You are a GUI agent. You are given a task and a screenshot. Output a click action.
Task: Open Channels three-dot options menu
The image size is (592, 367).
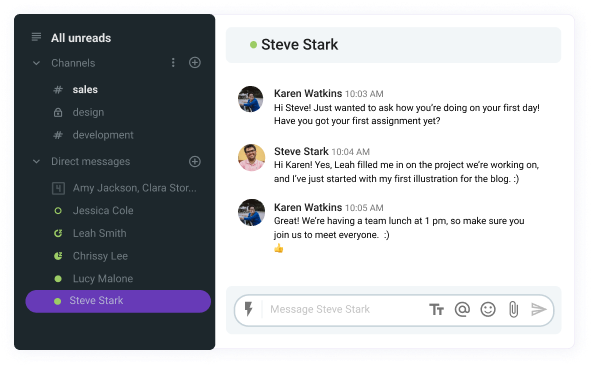click(x=173, y=63)
